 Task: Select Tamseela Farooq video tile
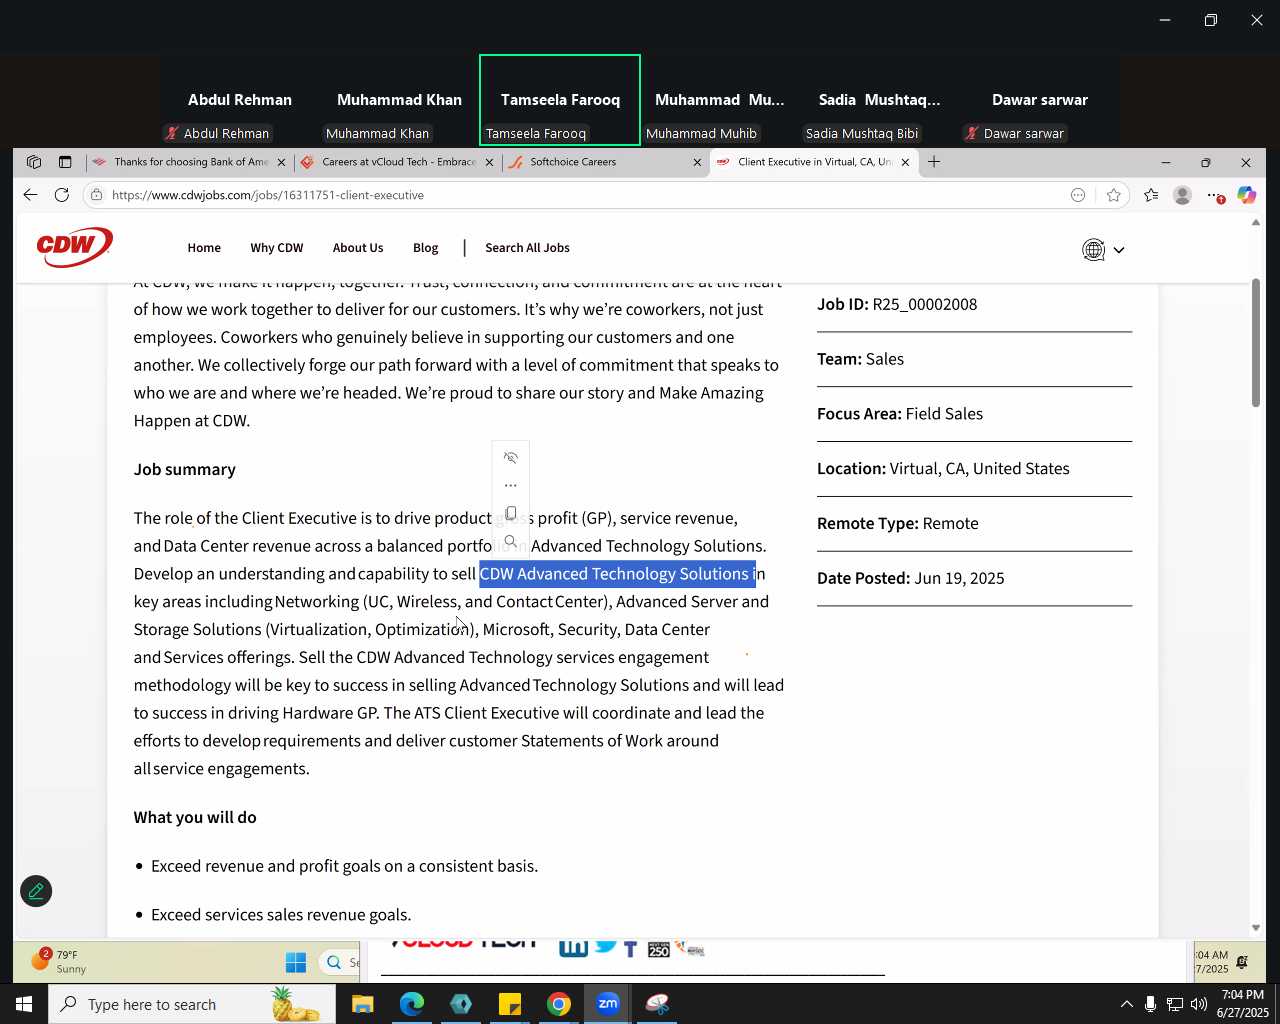(x=560, y=100)
